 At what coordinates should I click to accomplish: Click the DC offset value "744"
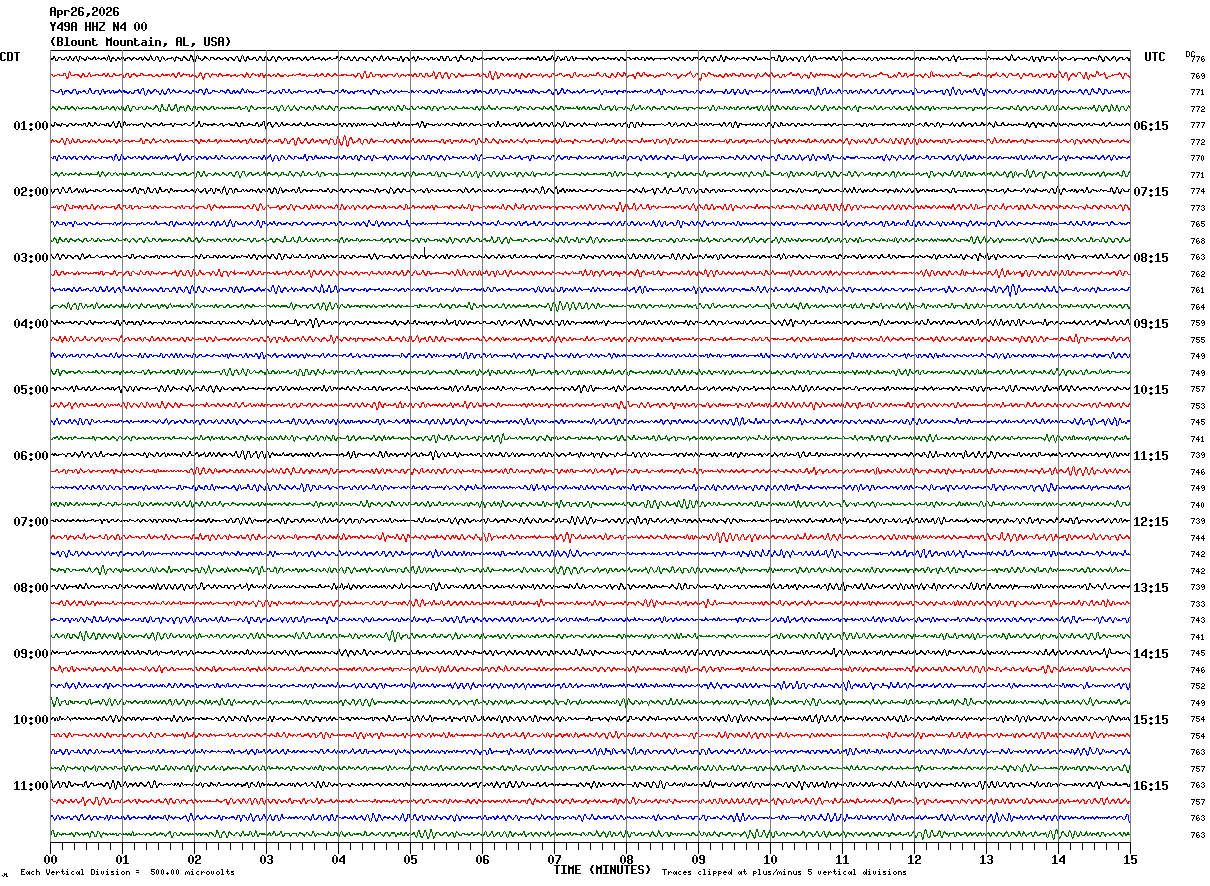point(1198,538)
